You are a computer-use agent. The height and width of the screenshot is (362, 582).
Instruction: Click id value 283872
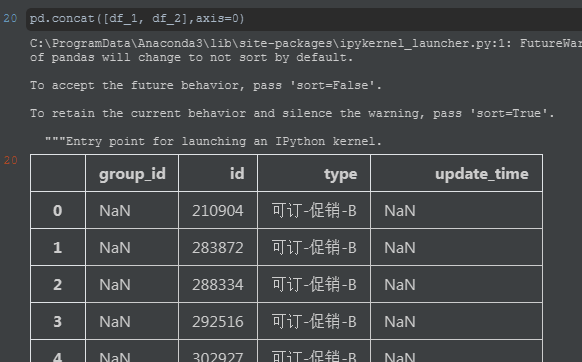(x=218, y=247)
